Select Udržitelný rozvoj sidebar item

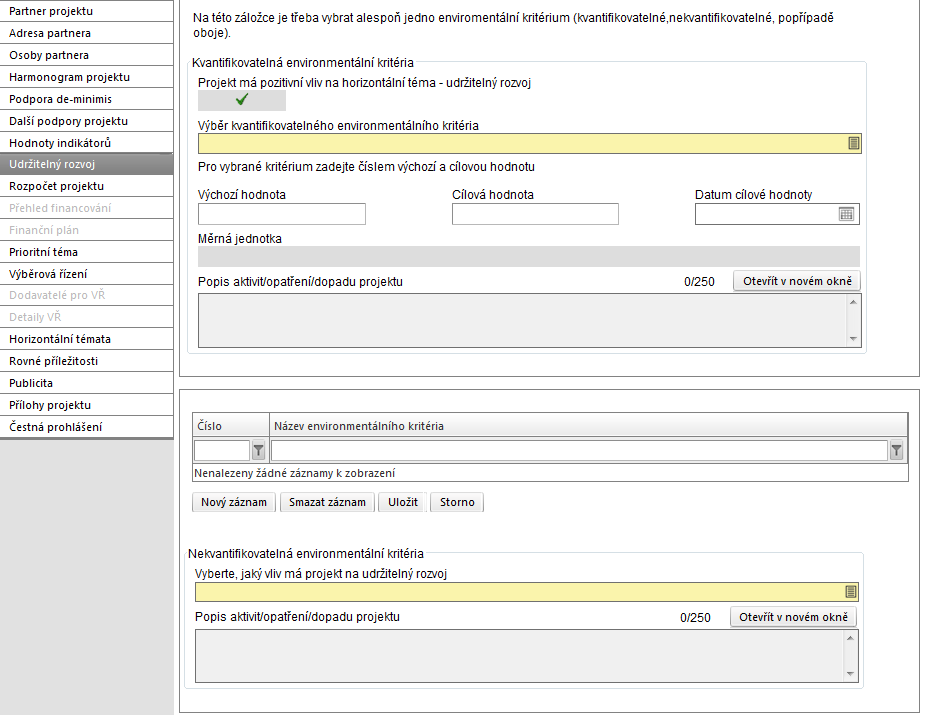pos(87,164)
